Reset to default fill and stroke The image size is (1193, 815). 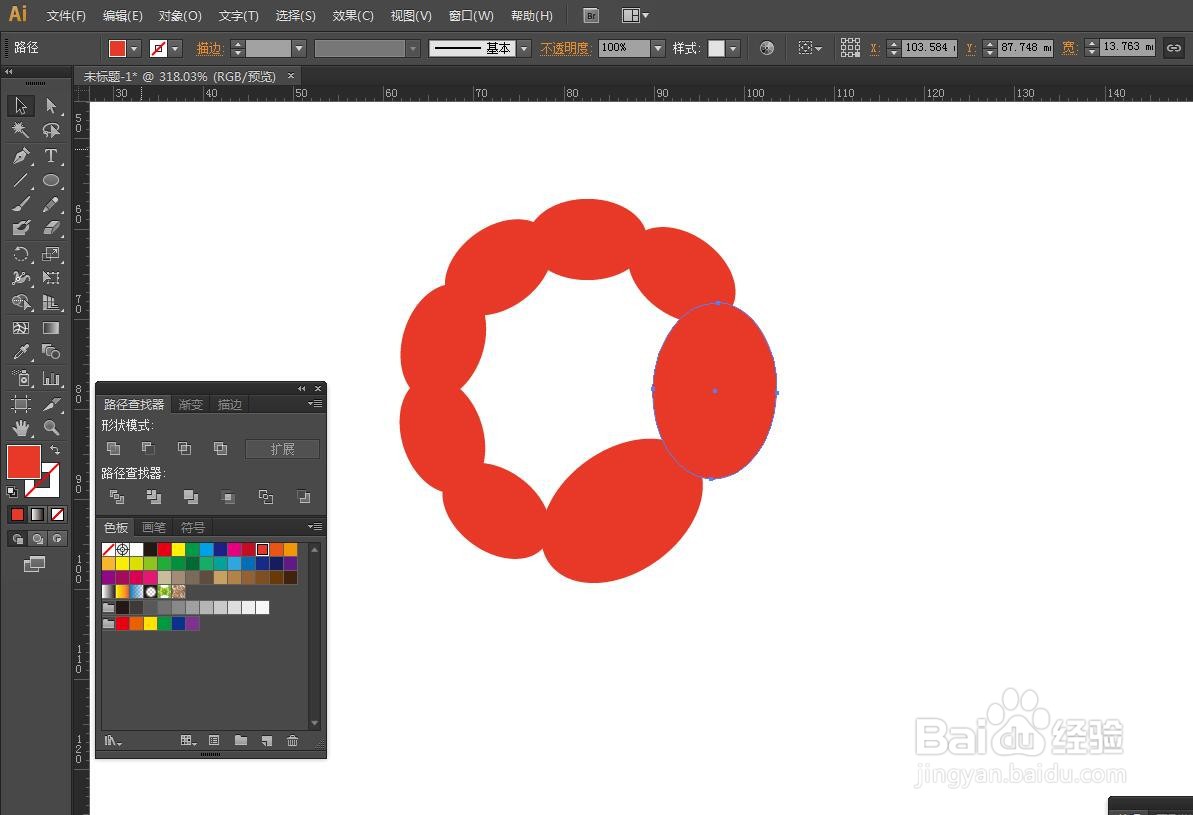point(11,492)
